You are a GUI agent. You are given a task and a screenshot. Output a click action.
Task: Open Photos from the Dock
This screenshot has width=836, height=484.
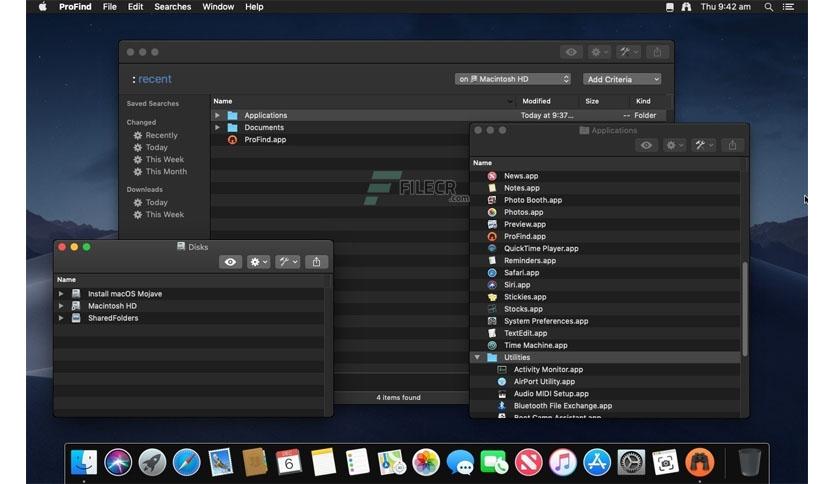426,462
